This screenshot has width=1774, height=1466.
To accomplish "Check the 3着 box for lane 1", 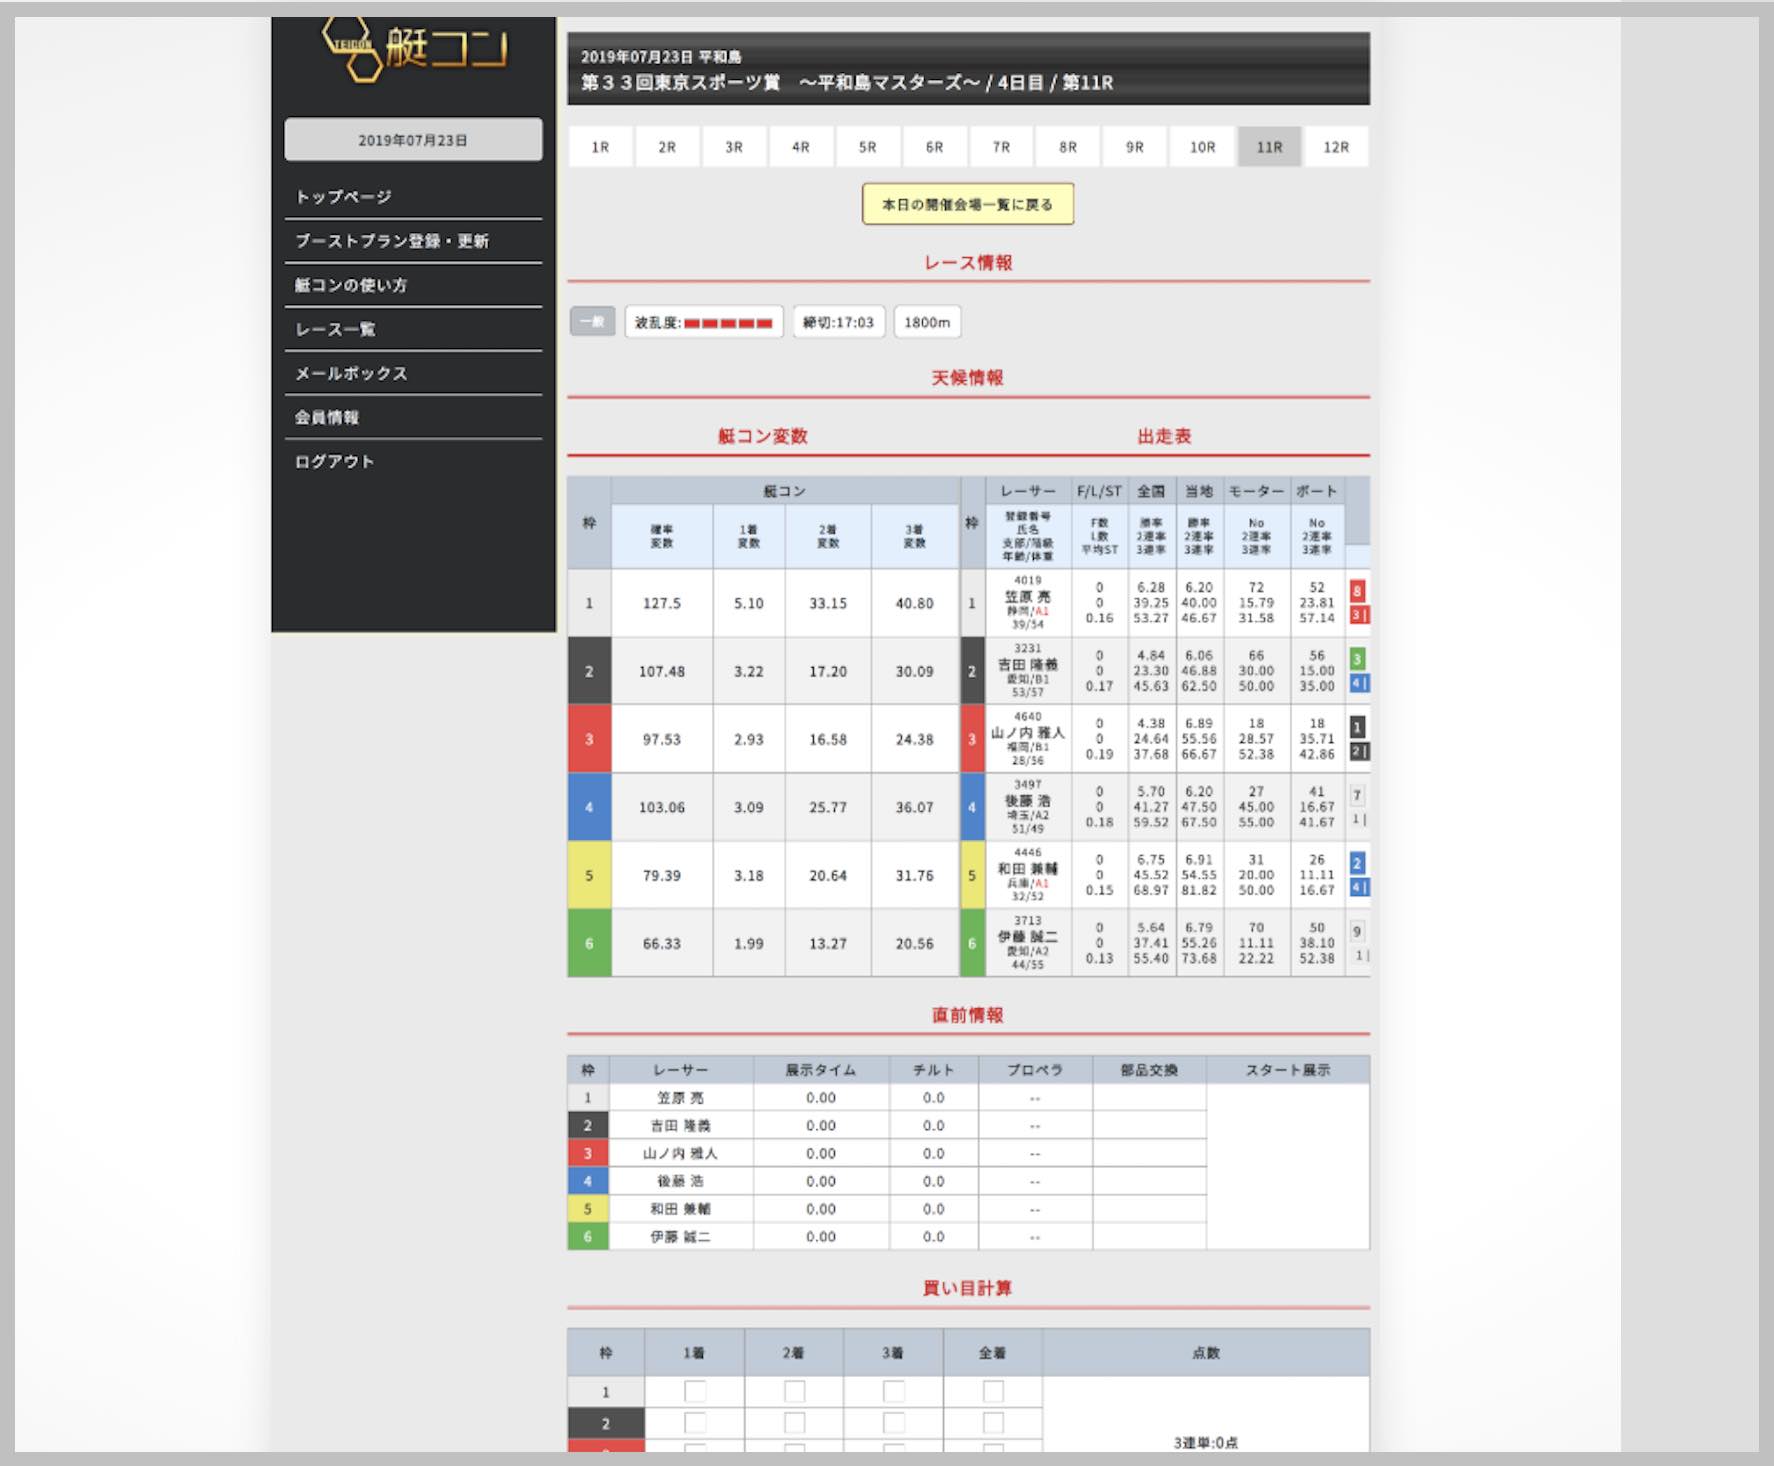I will (x=893, y=1391).
